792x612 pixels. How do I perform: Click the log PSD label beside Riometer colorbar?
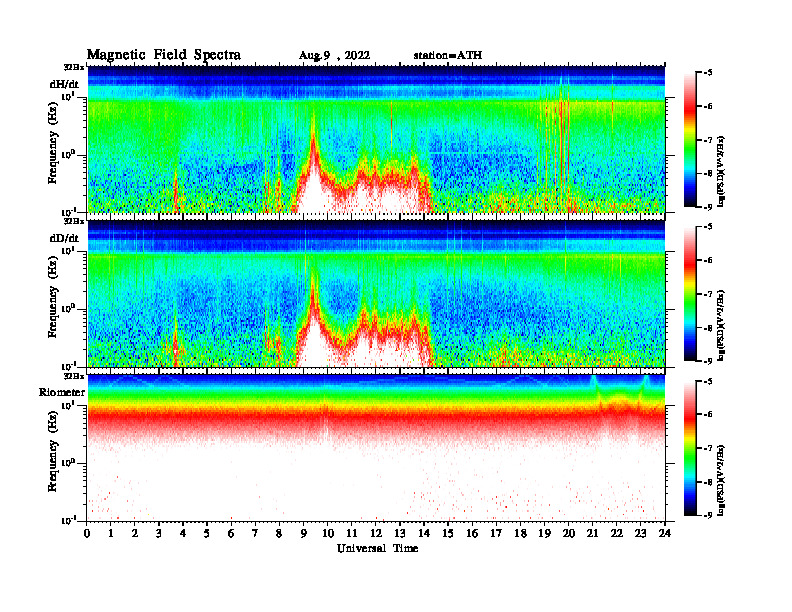(x=722, y=481)
